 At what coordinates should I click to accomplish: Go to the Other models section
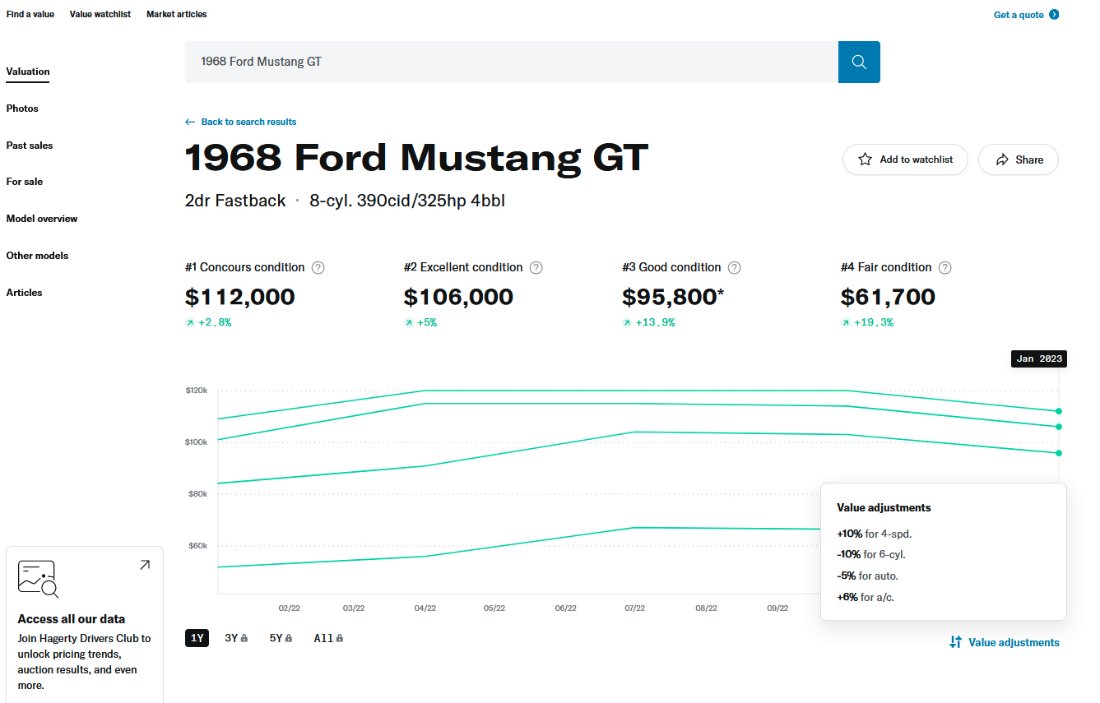(37, 255)
